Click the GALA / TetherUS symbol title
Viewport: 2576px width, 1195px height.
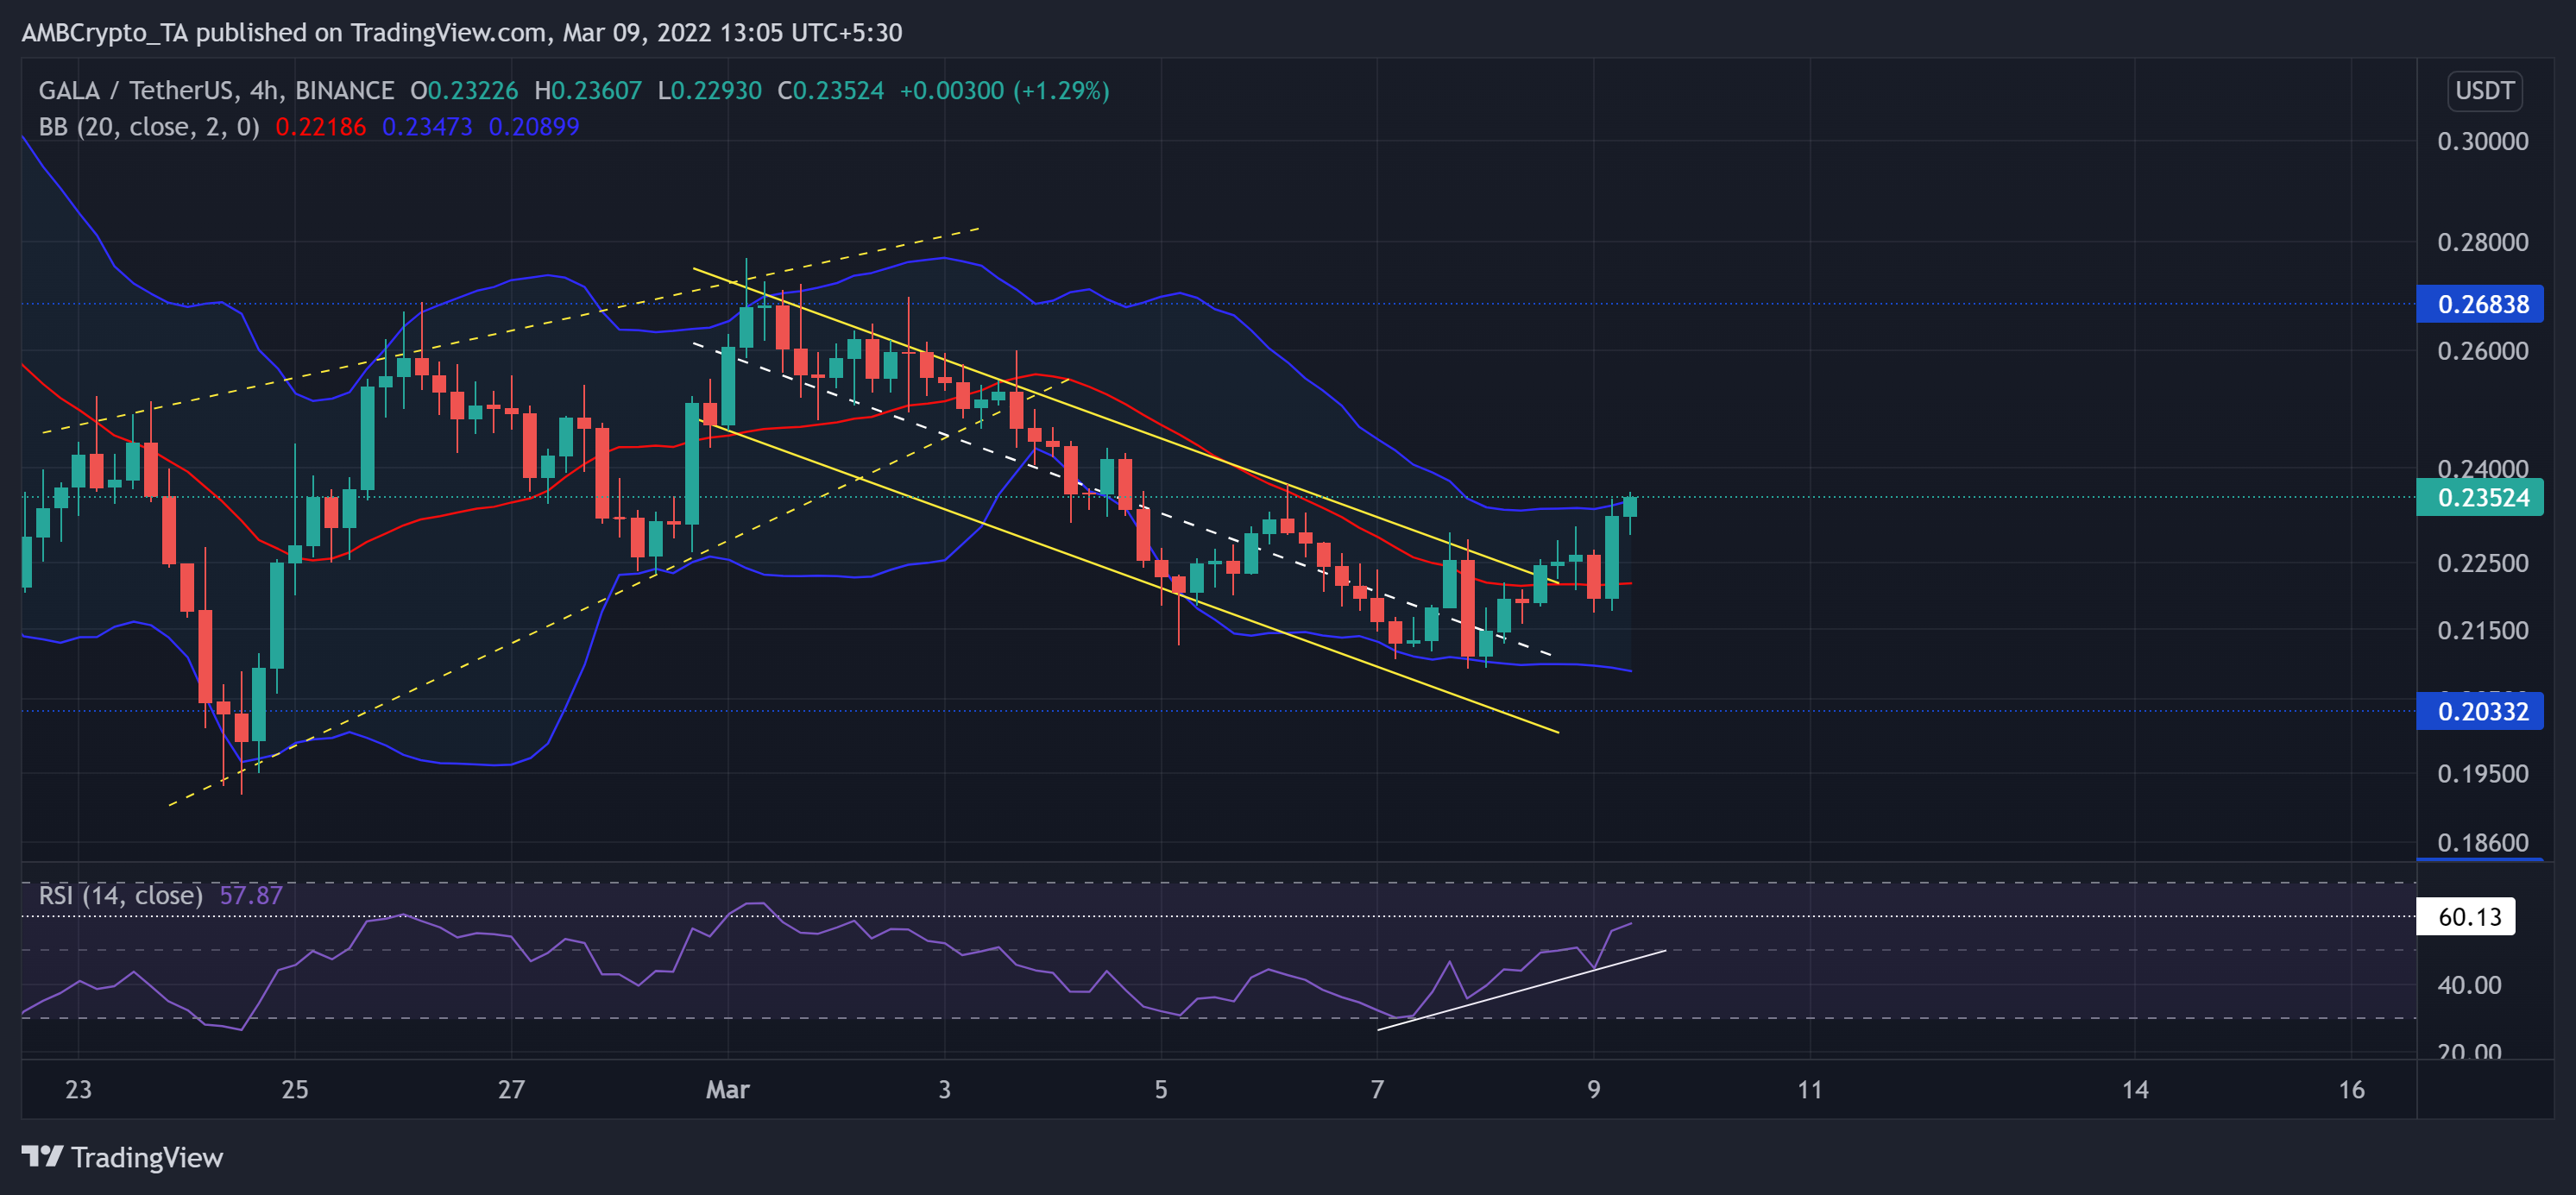[136, 91]
